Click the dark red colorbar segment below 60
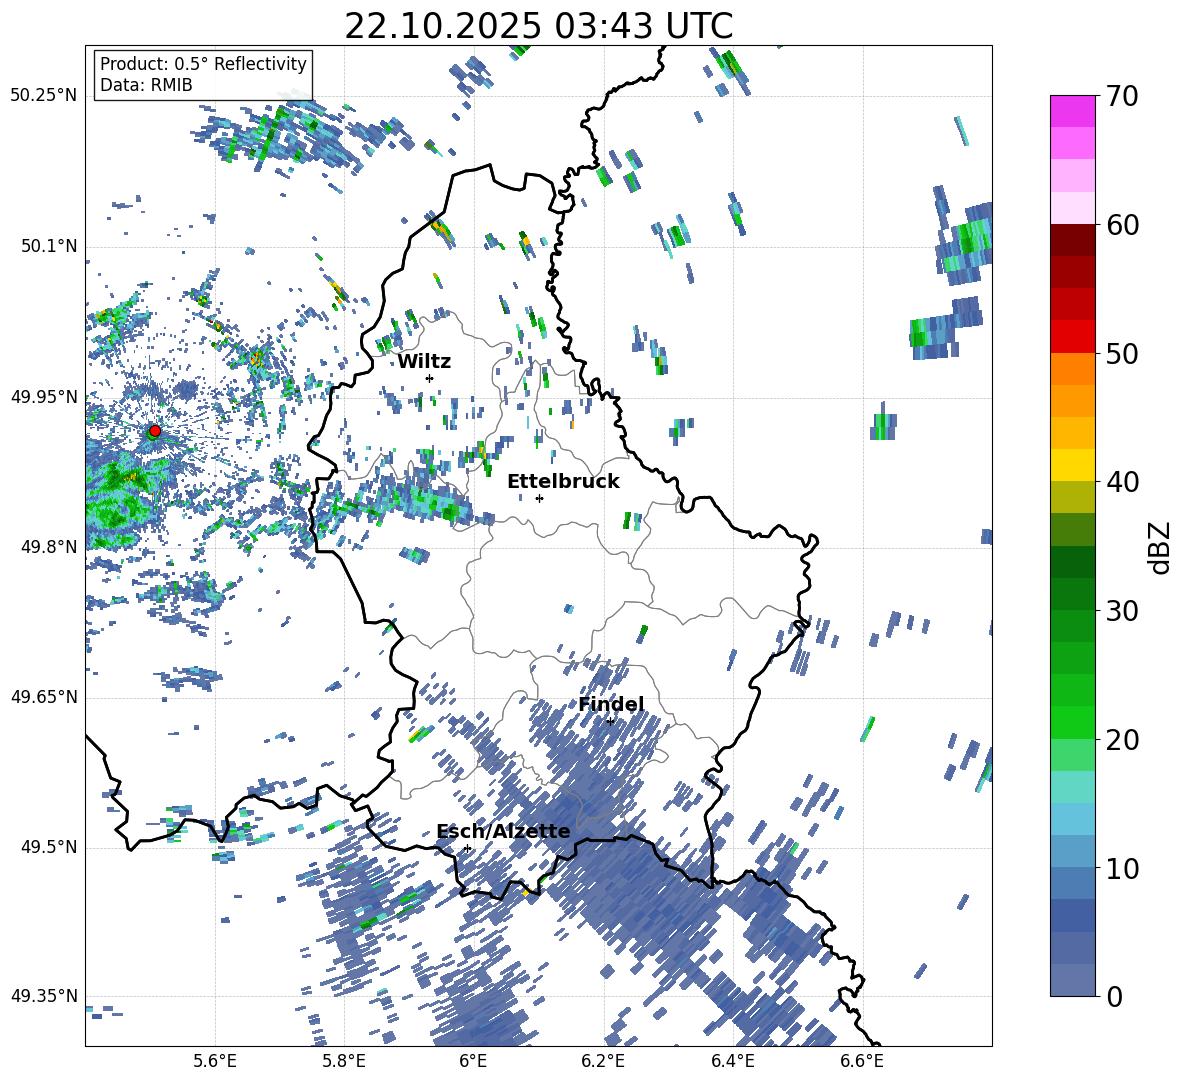 tap(1072, 240)
